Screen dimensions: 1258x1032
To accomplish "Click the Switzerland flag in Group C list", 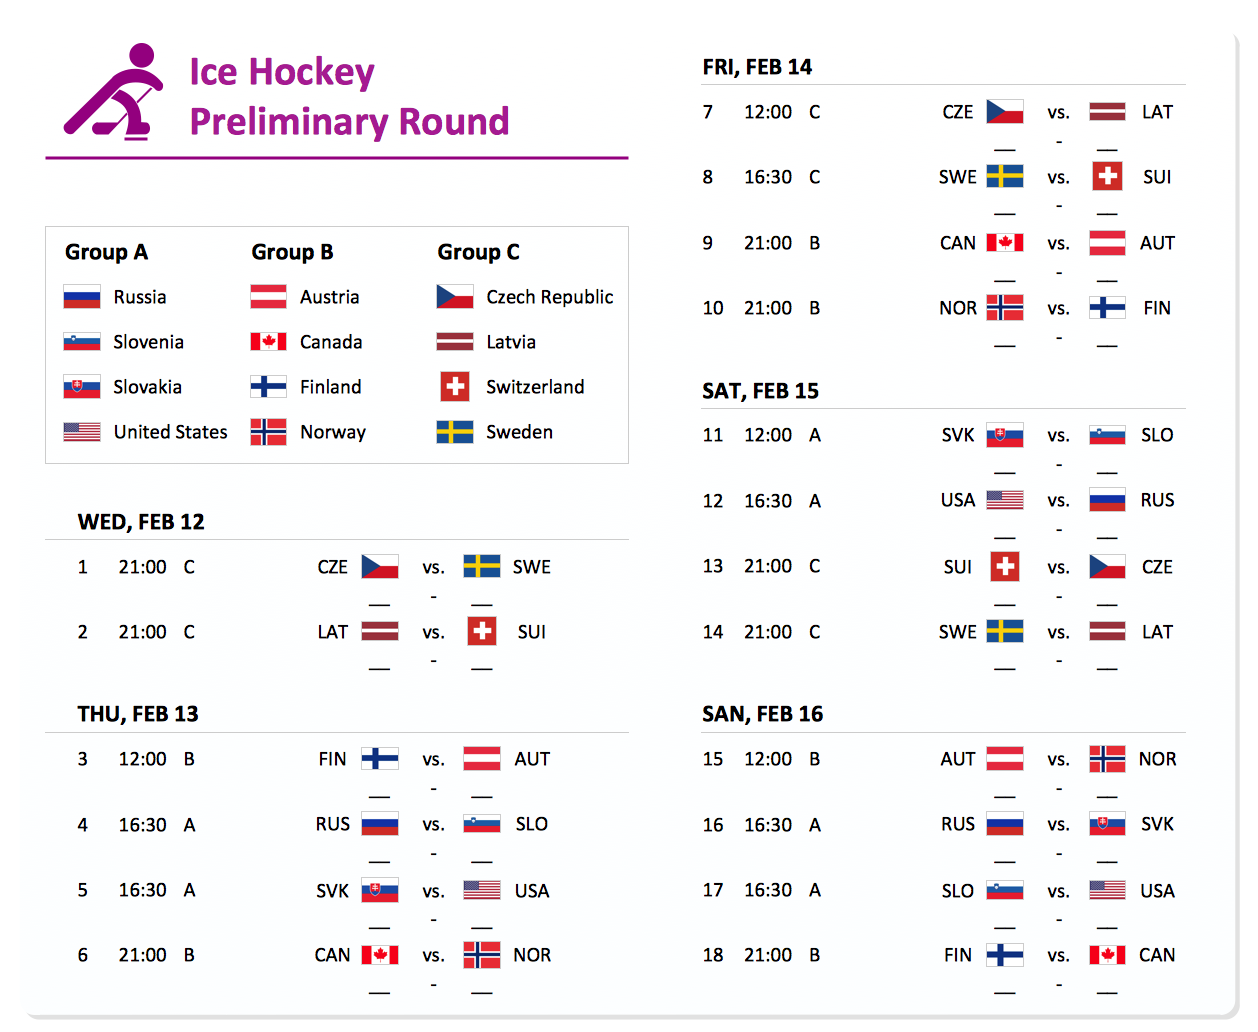I will (x=455, y=387).
